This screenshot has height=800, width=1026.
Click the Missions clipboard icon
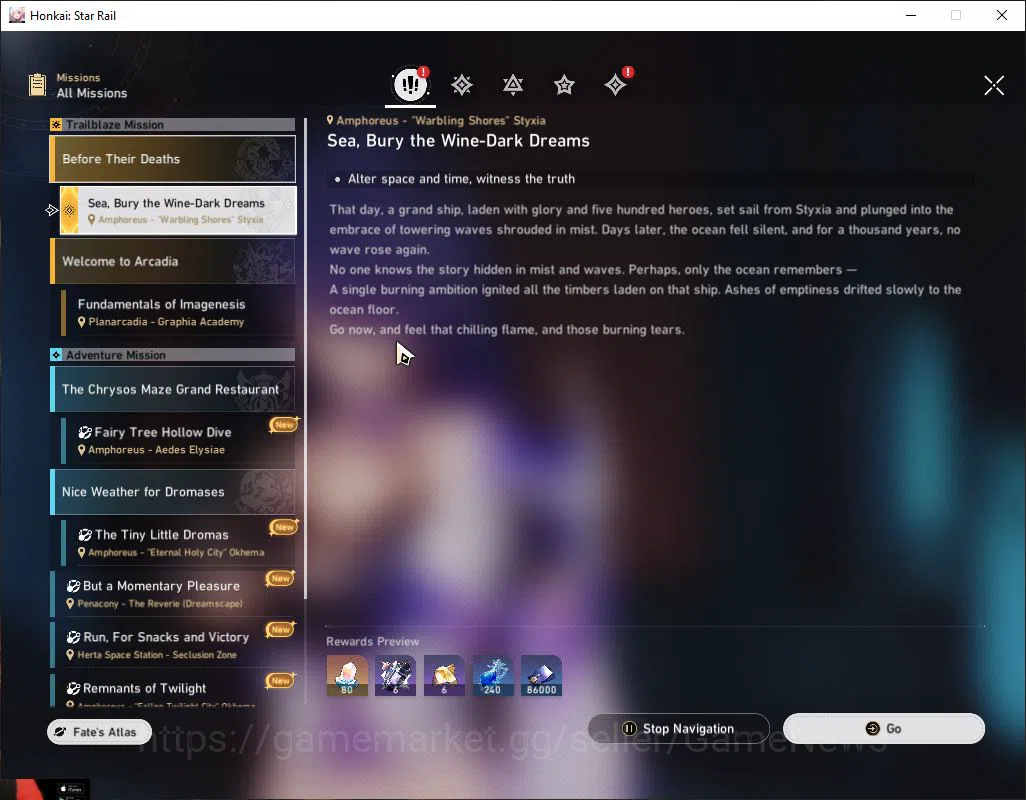tap(37, 85)
